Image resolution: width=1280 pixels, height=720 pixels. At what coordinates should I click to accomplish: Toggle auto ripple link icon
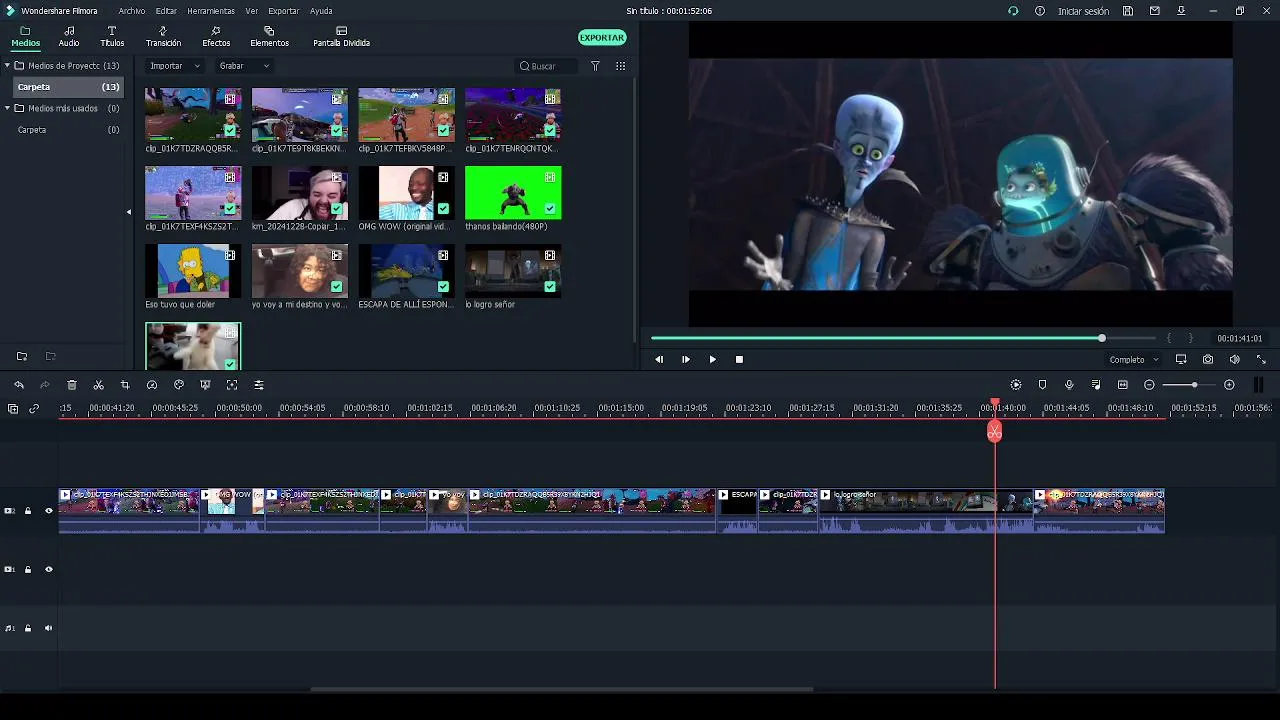click(34, 409)
